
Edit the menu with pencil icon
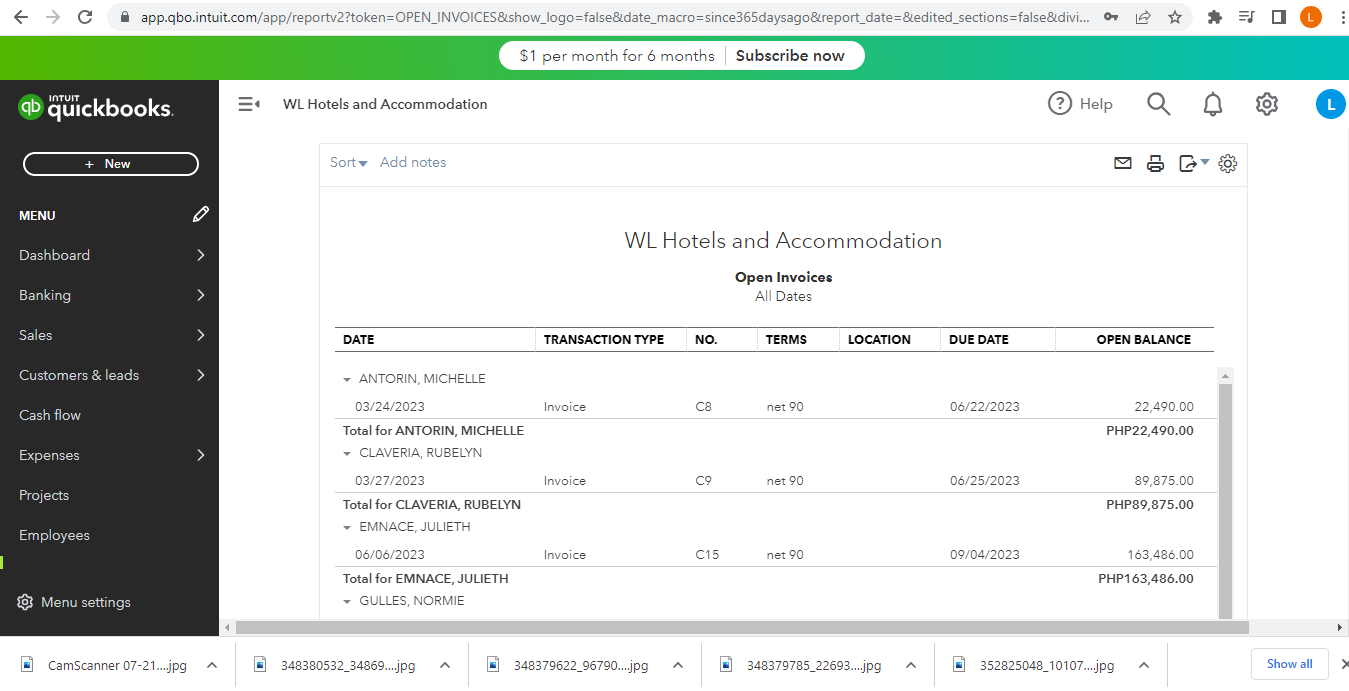click(201, 214)
